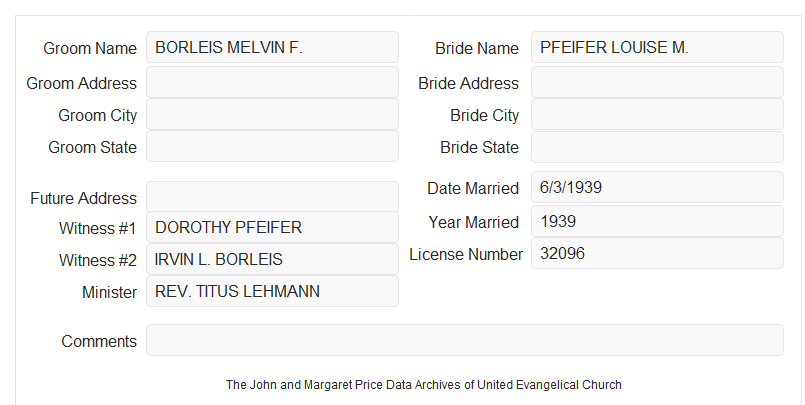This screenshot has width=805, height=405.
Task: Click the Bride Name field
Action: coord(657,47)
